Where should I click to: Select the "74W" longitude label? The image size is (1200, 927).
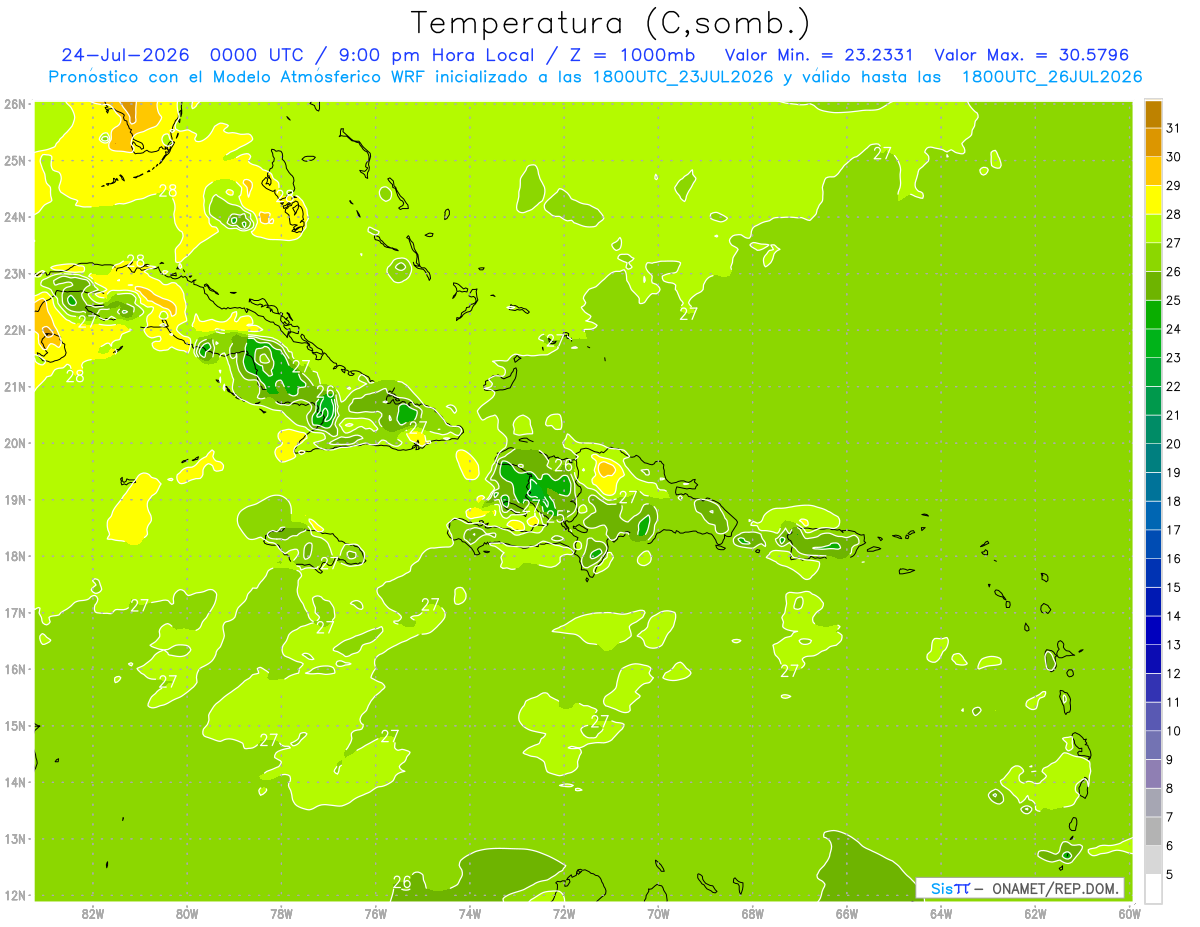pos(470,912)
